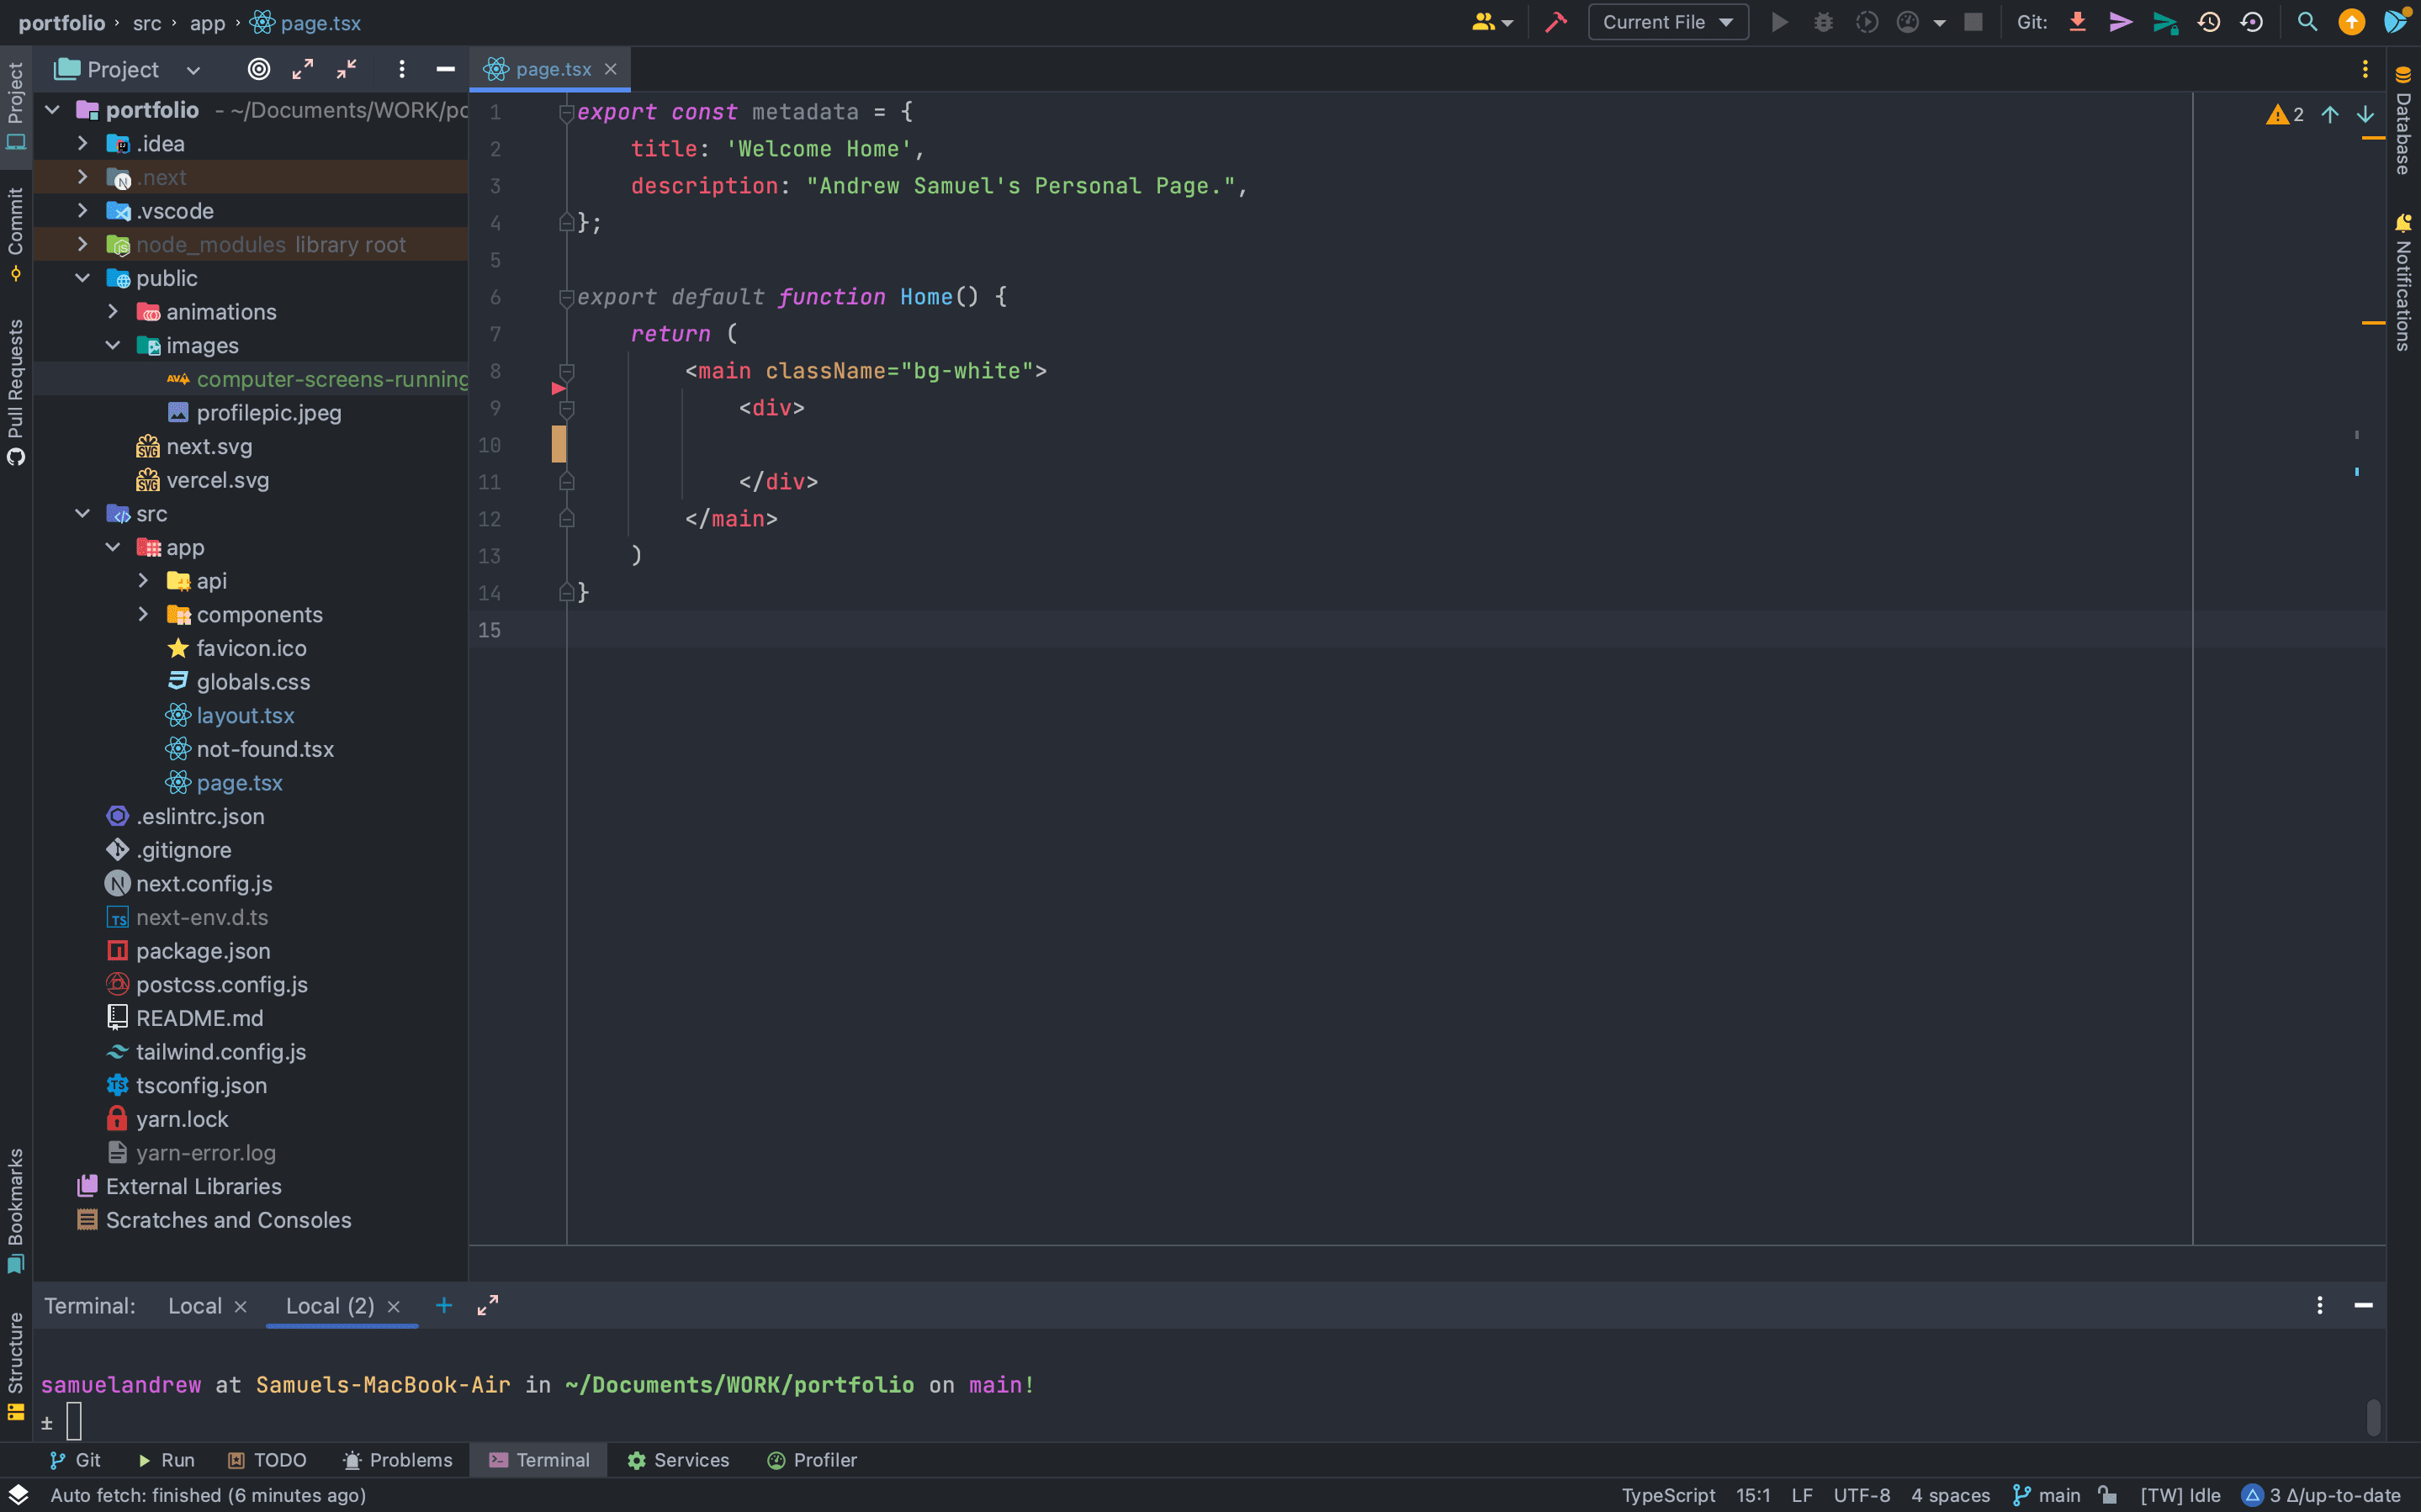This screenshot has width=2421, height=1512.
Task: Switch to the Local terminal tab
Action: click(x=195, y=1306)
